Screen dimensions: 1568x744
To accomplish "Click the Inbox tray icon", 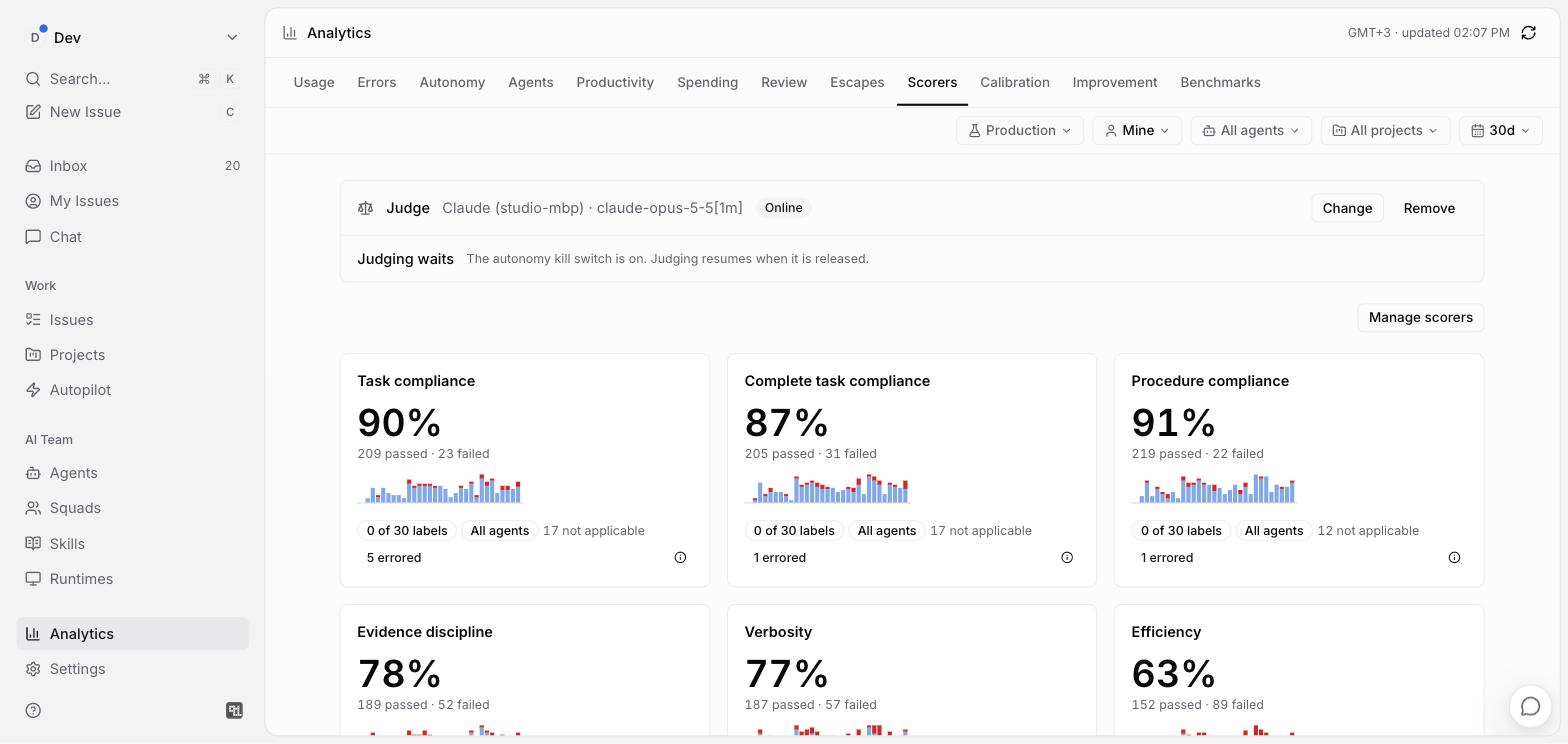I will [33, 166].
